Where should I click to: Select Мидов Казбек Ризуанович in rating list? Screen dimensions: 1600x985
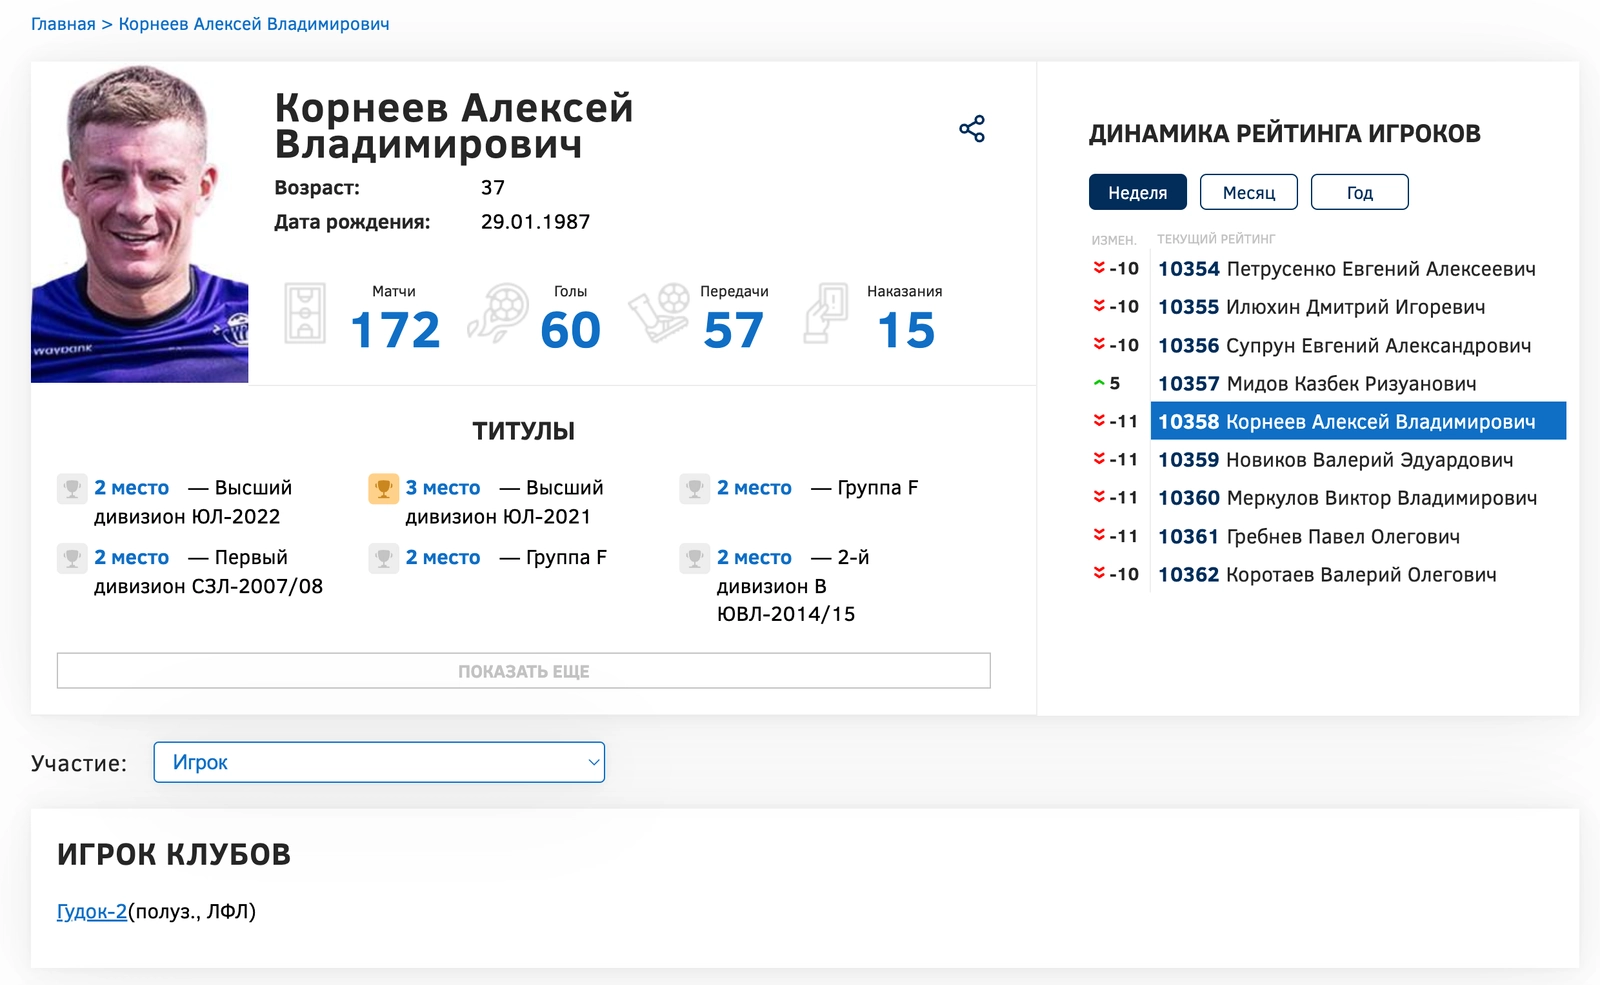[x=1316, y=384]
